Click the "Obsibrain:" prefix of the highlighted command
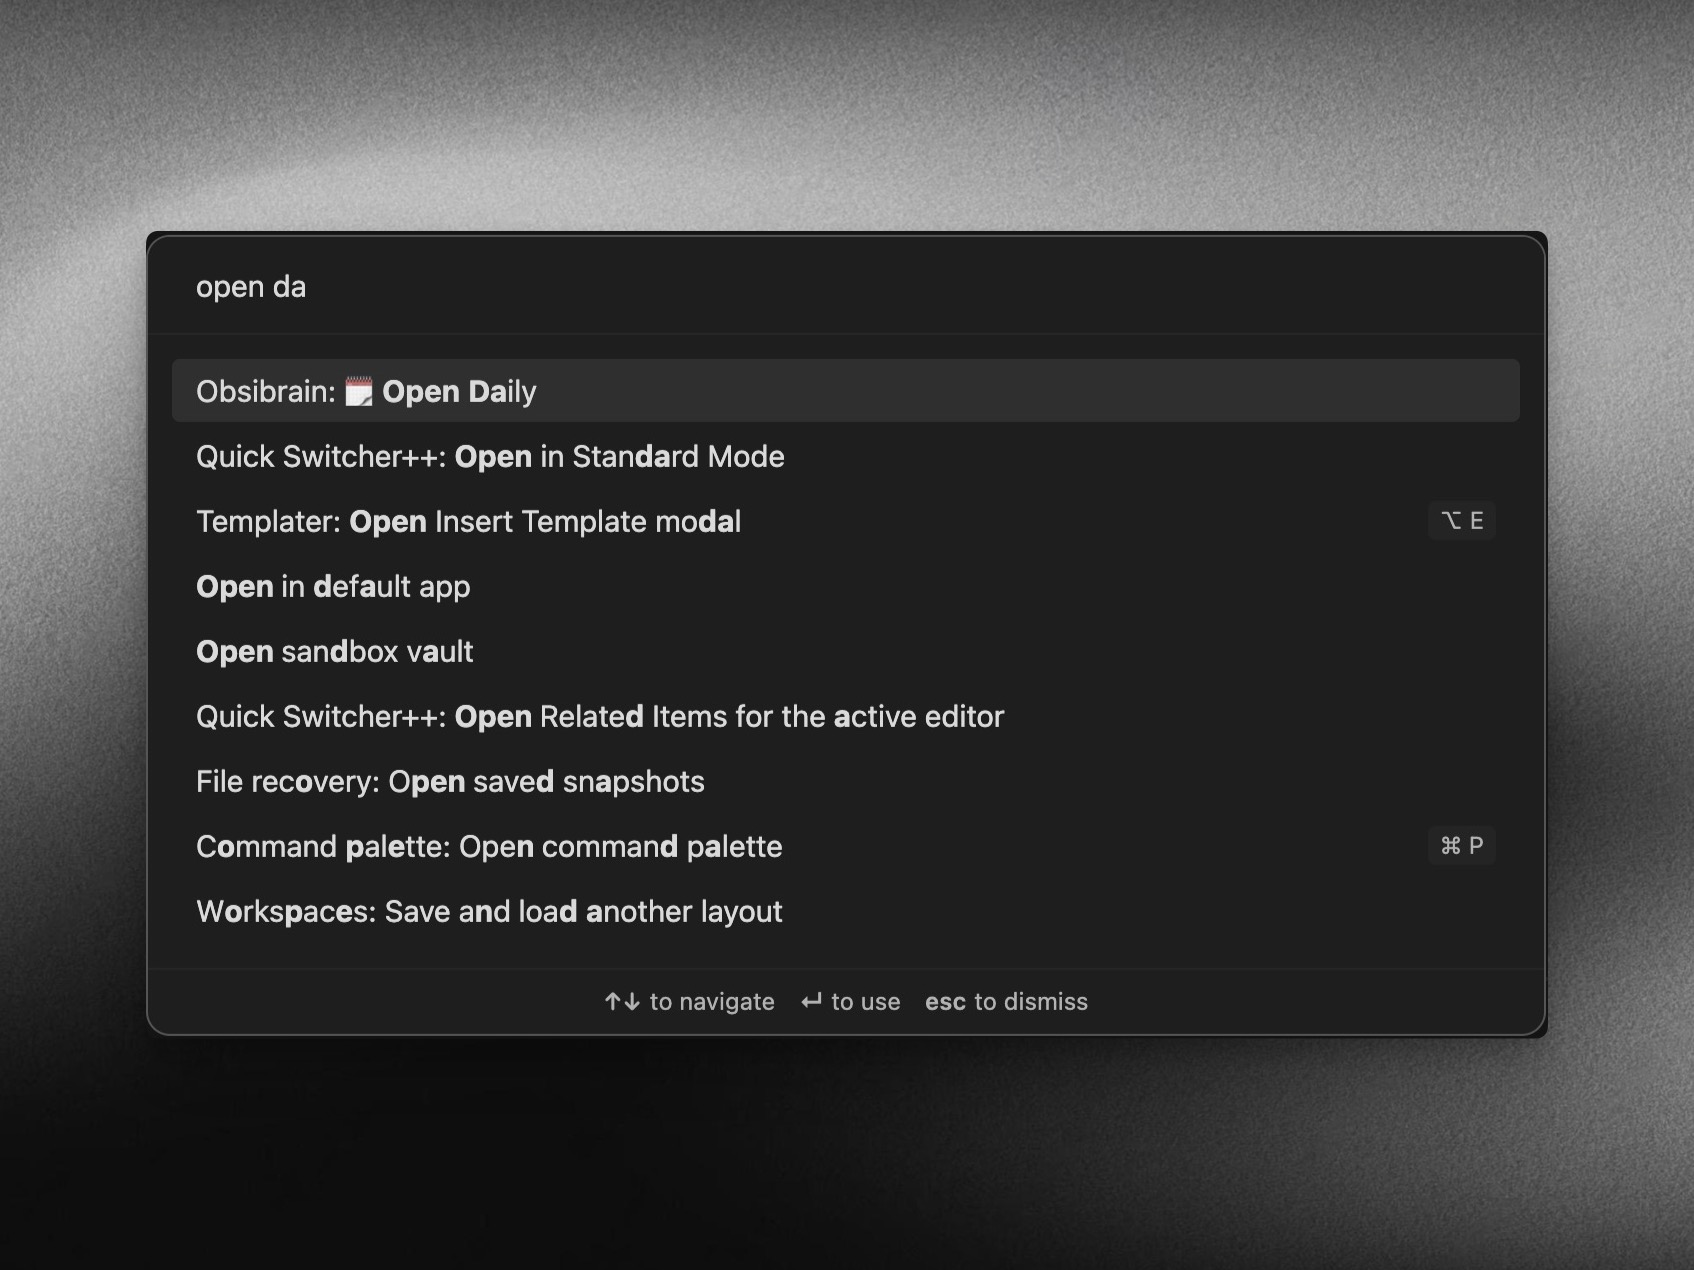 pyautogui.click(x=265, y=392)
